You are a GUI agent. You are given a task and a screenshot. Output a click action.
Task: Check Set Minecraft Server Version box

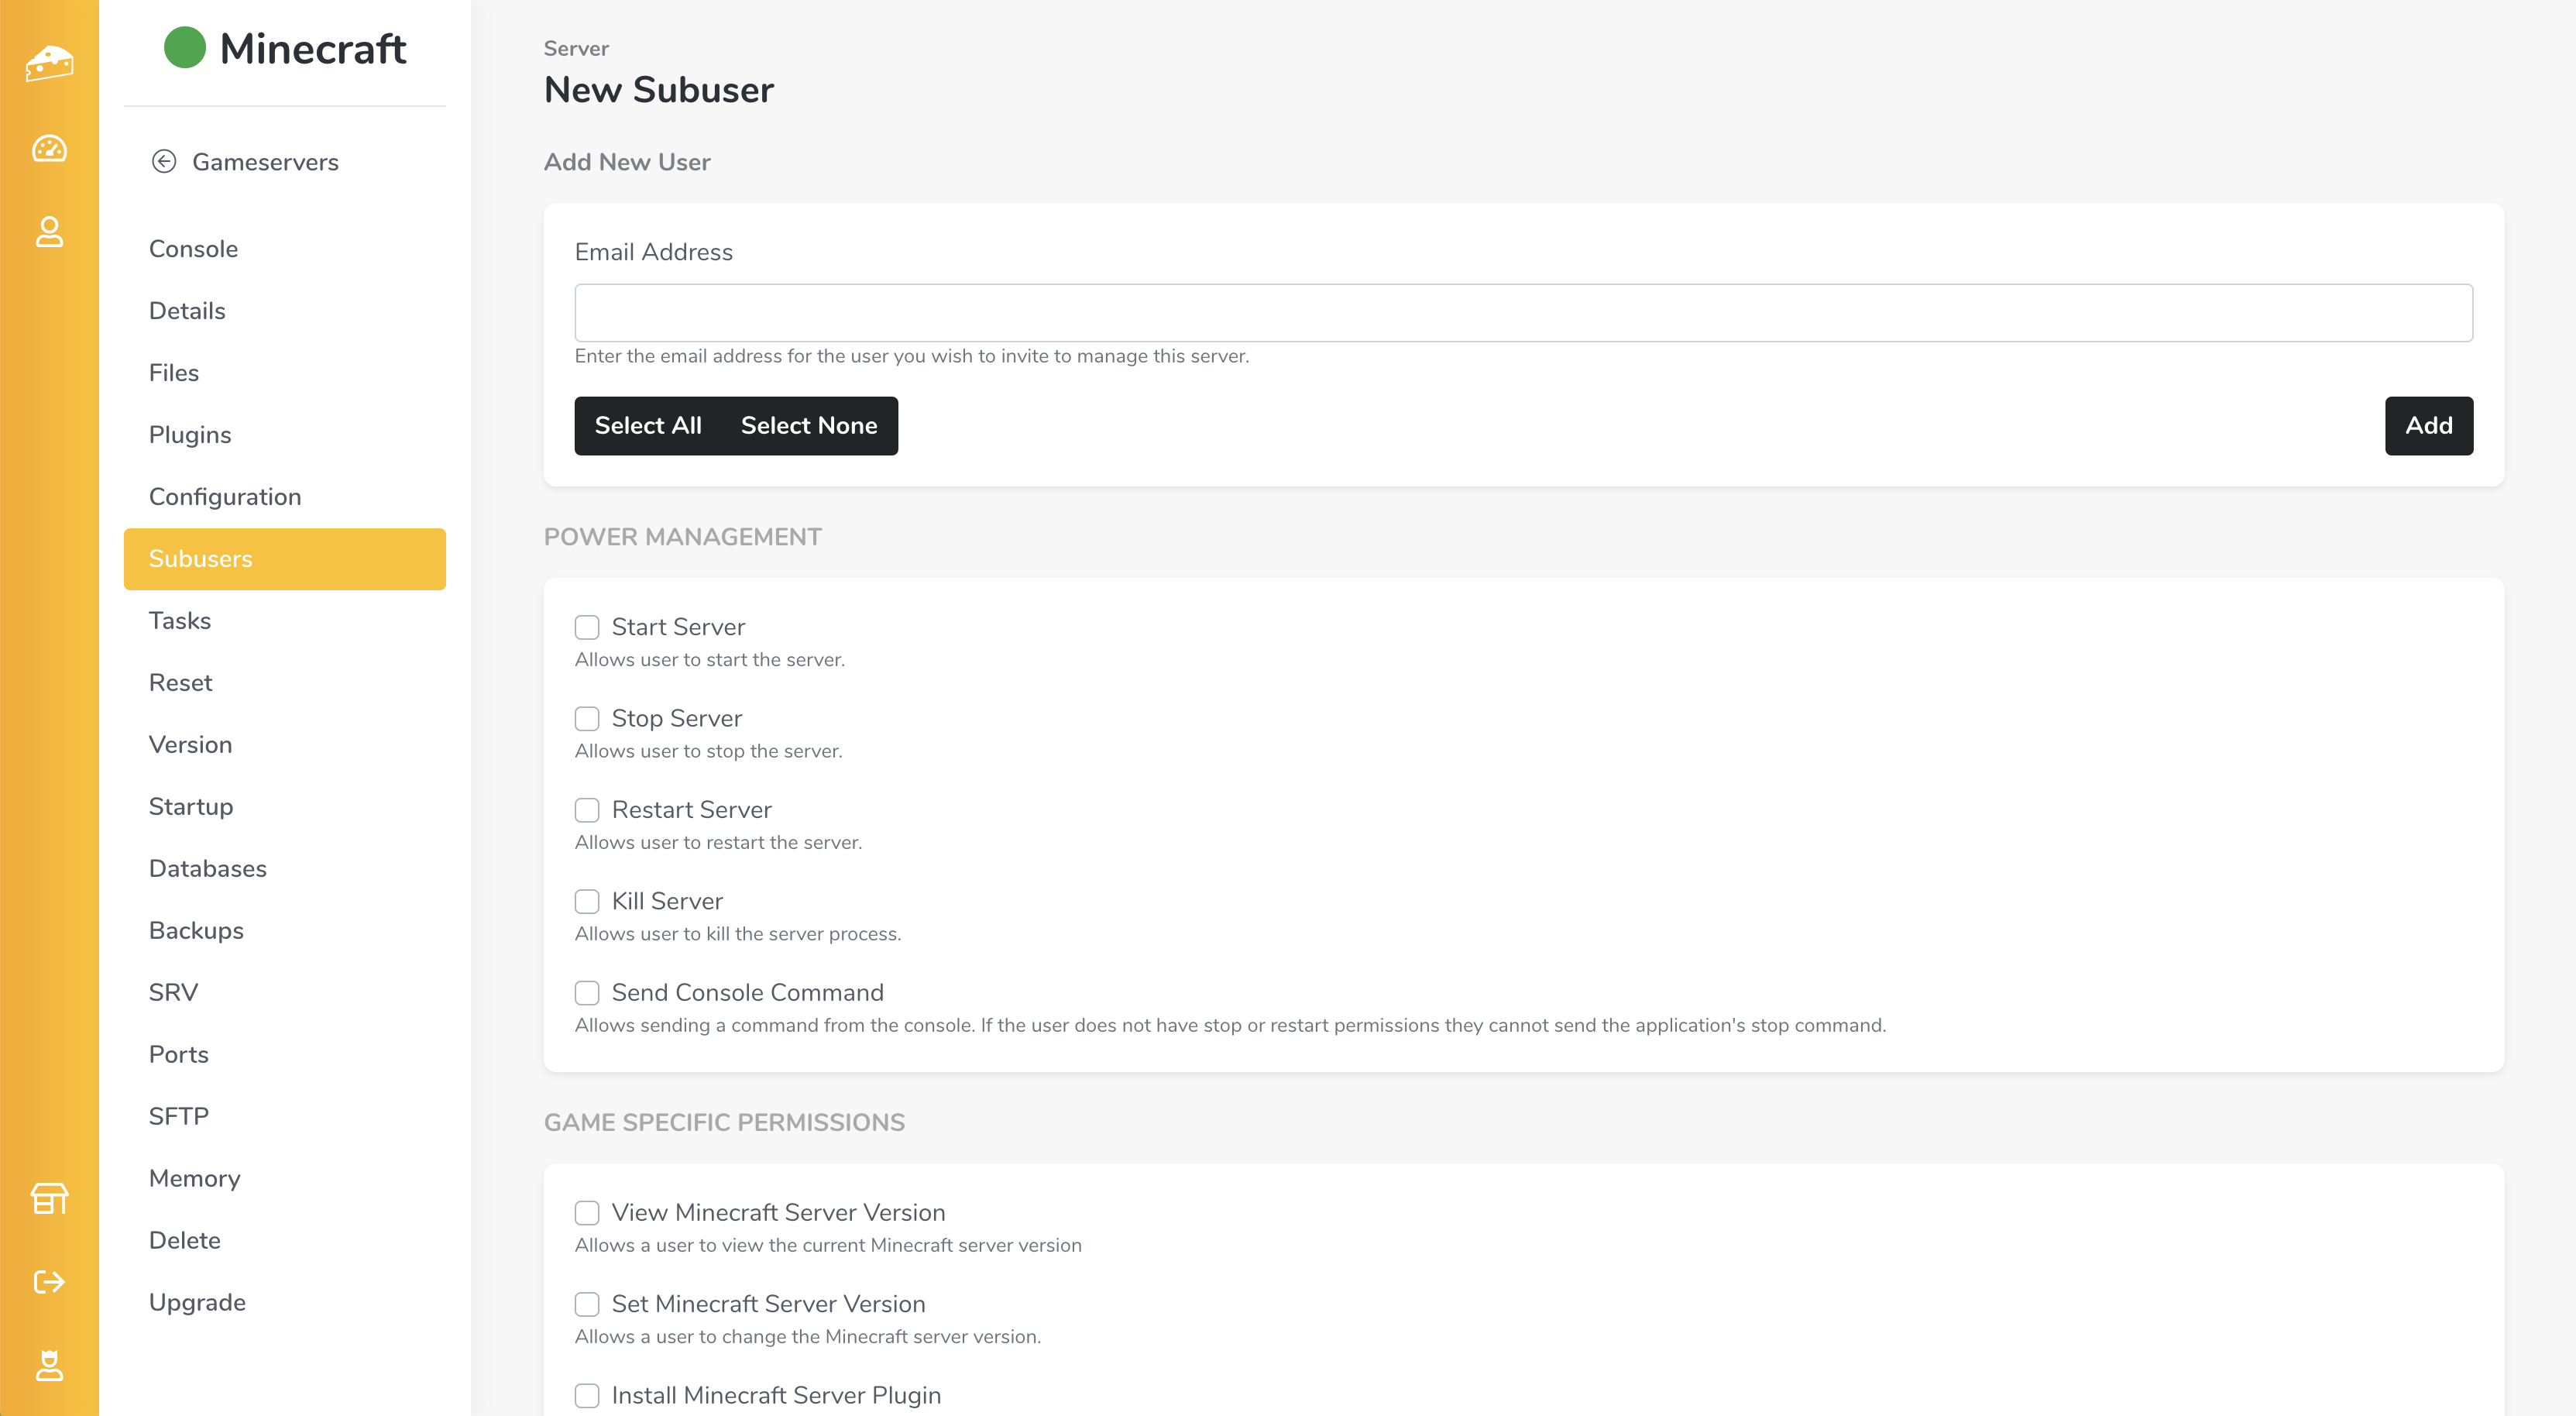click(587, 1304)
